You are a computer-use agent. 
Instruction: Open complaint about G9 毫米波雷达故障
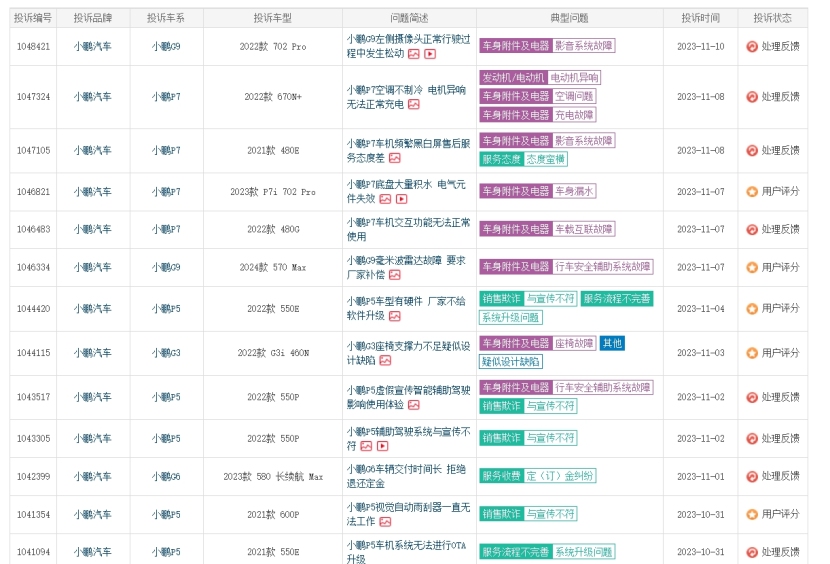(x=406, y=267)
